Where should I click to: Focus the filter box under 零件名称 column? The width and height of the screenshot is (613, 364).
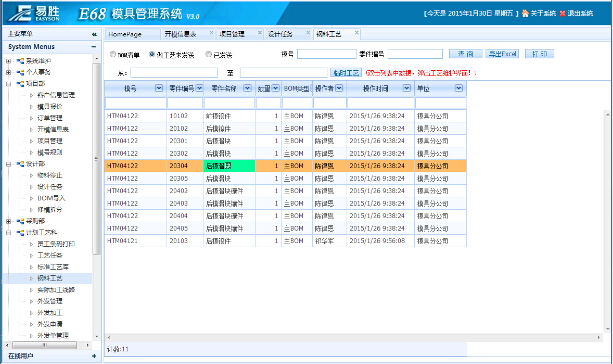(x=229, y=103)
